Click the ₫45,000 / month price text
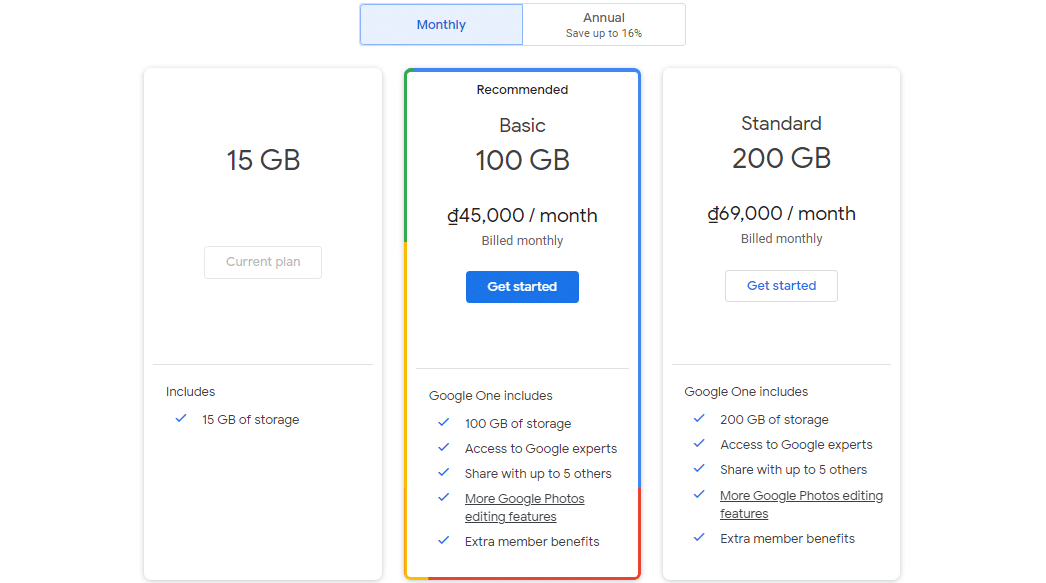Viewport: 1046px width, 583px height. coord(522,216)
